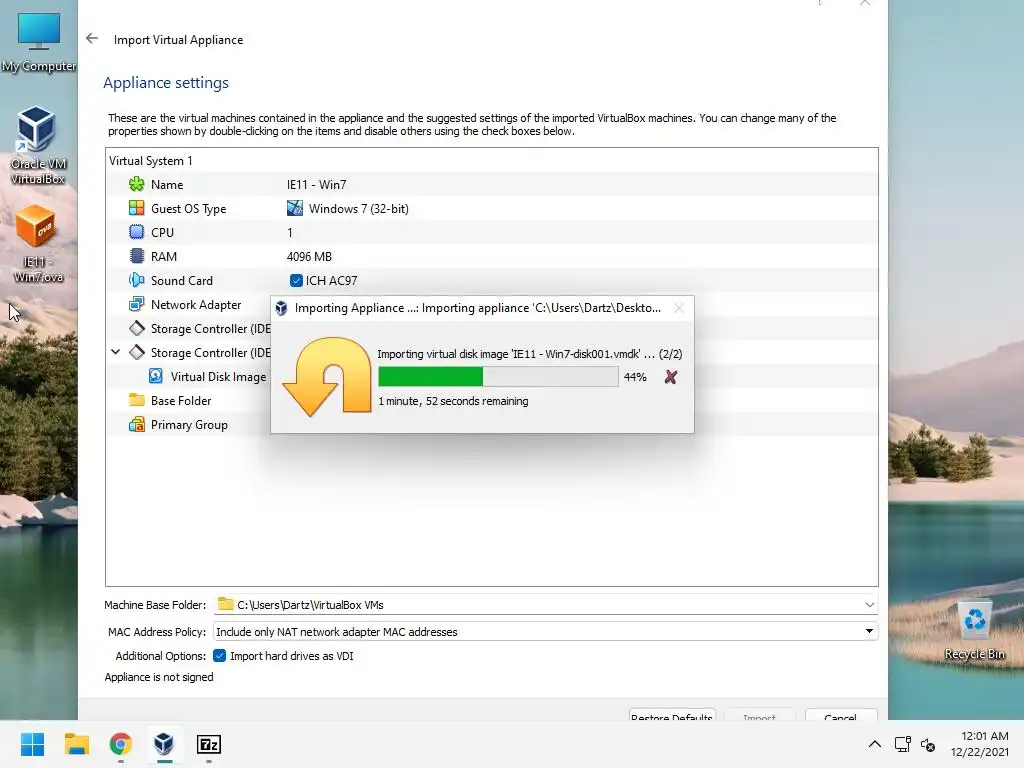Click the Network Adapter icon
The width and height of the screenshot is (1024, 768).
136,304
